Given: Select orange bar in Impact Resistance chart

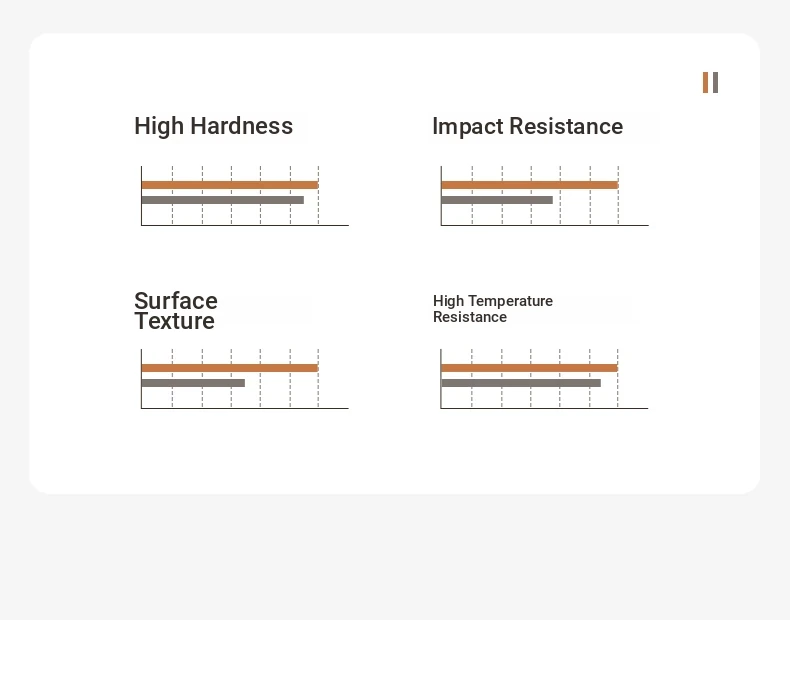Looking at the screenshot, I should pyautogui.click(x=530, y=185).
